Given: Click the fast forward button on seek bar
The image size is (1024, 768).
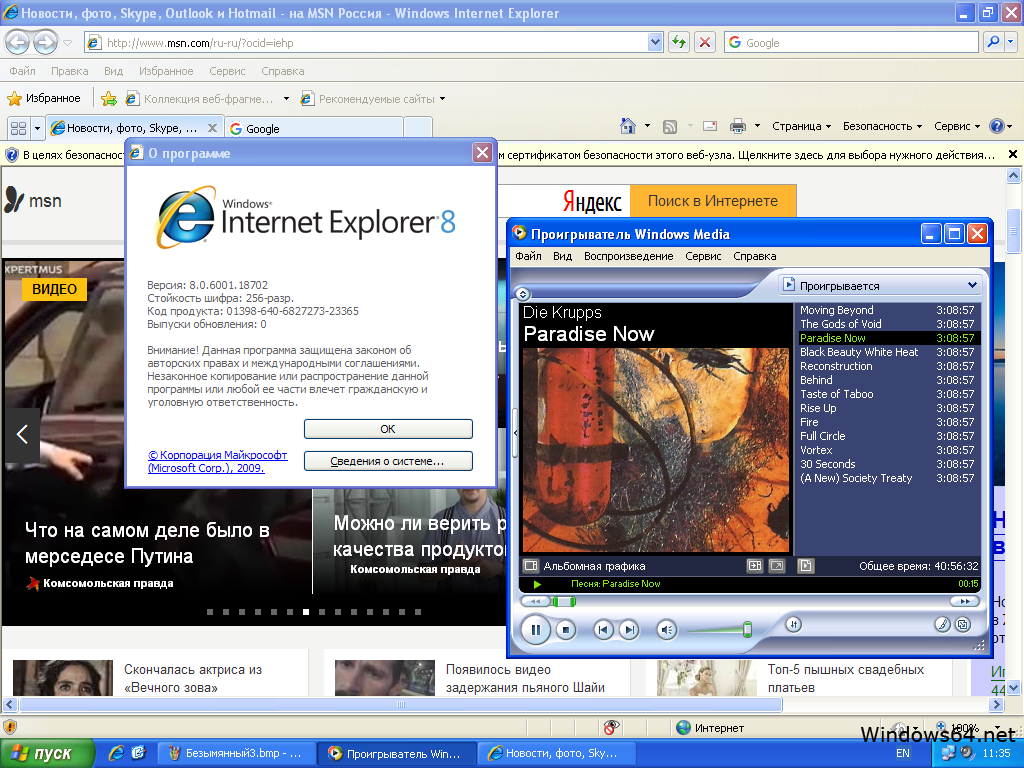Looking at the screenshot, I should tap(964, 601).
